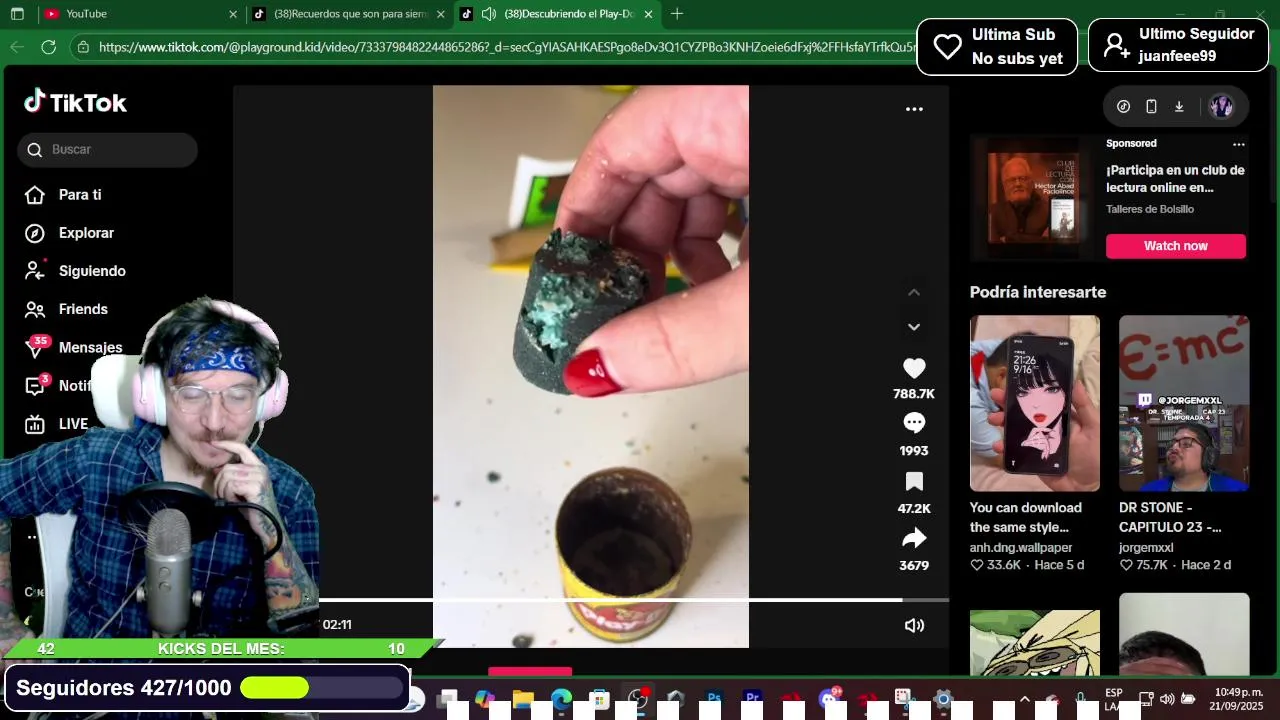Open the tab actions menu icon
Screen dimensions: 1280x720
[x=17, y=14]
